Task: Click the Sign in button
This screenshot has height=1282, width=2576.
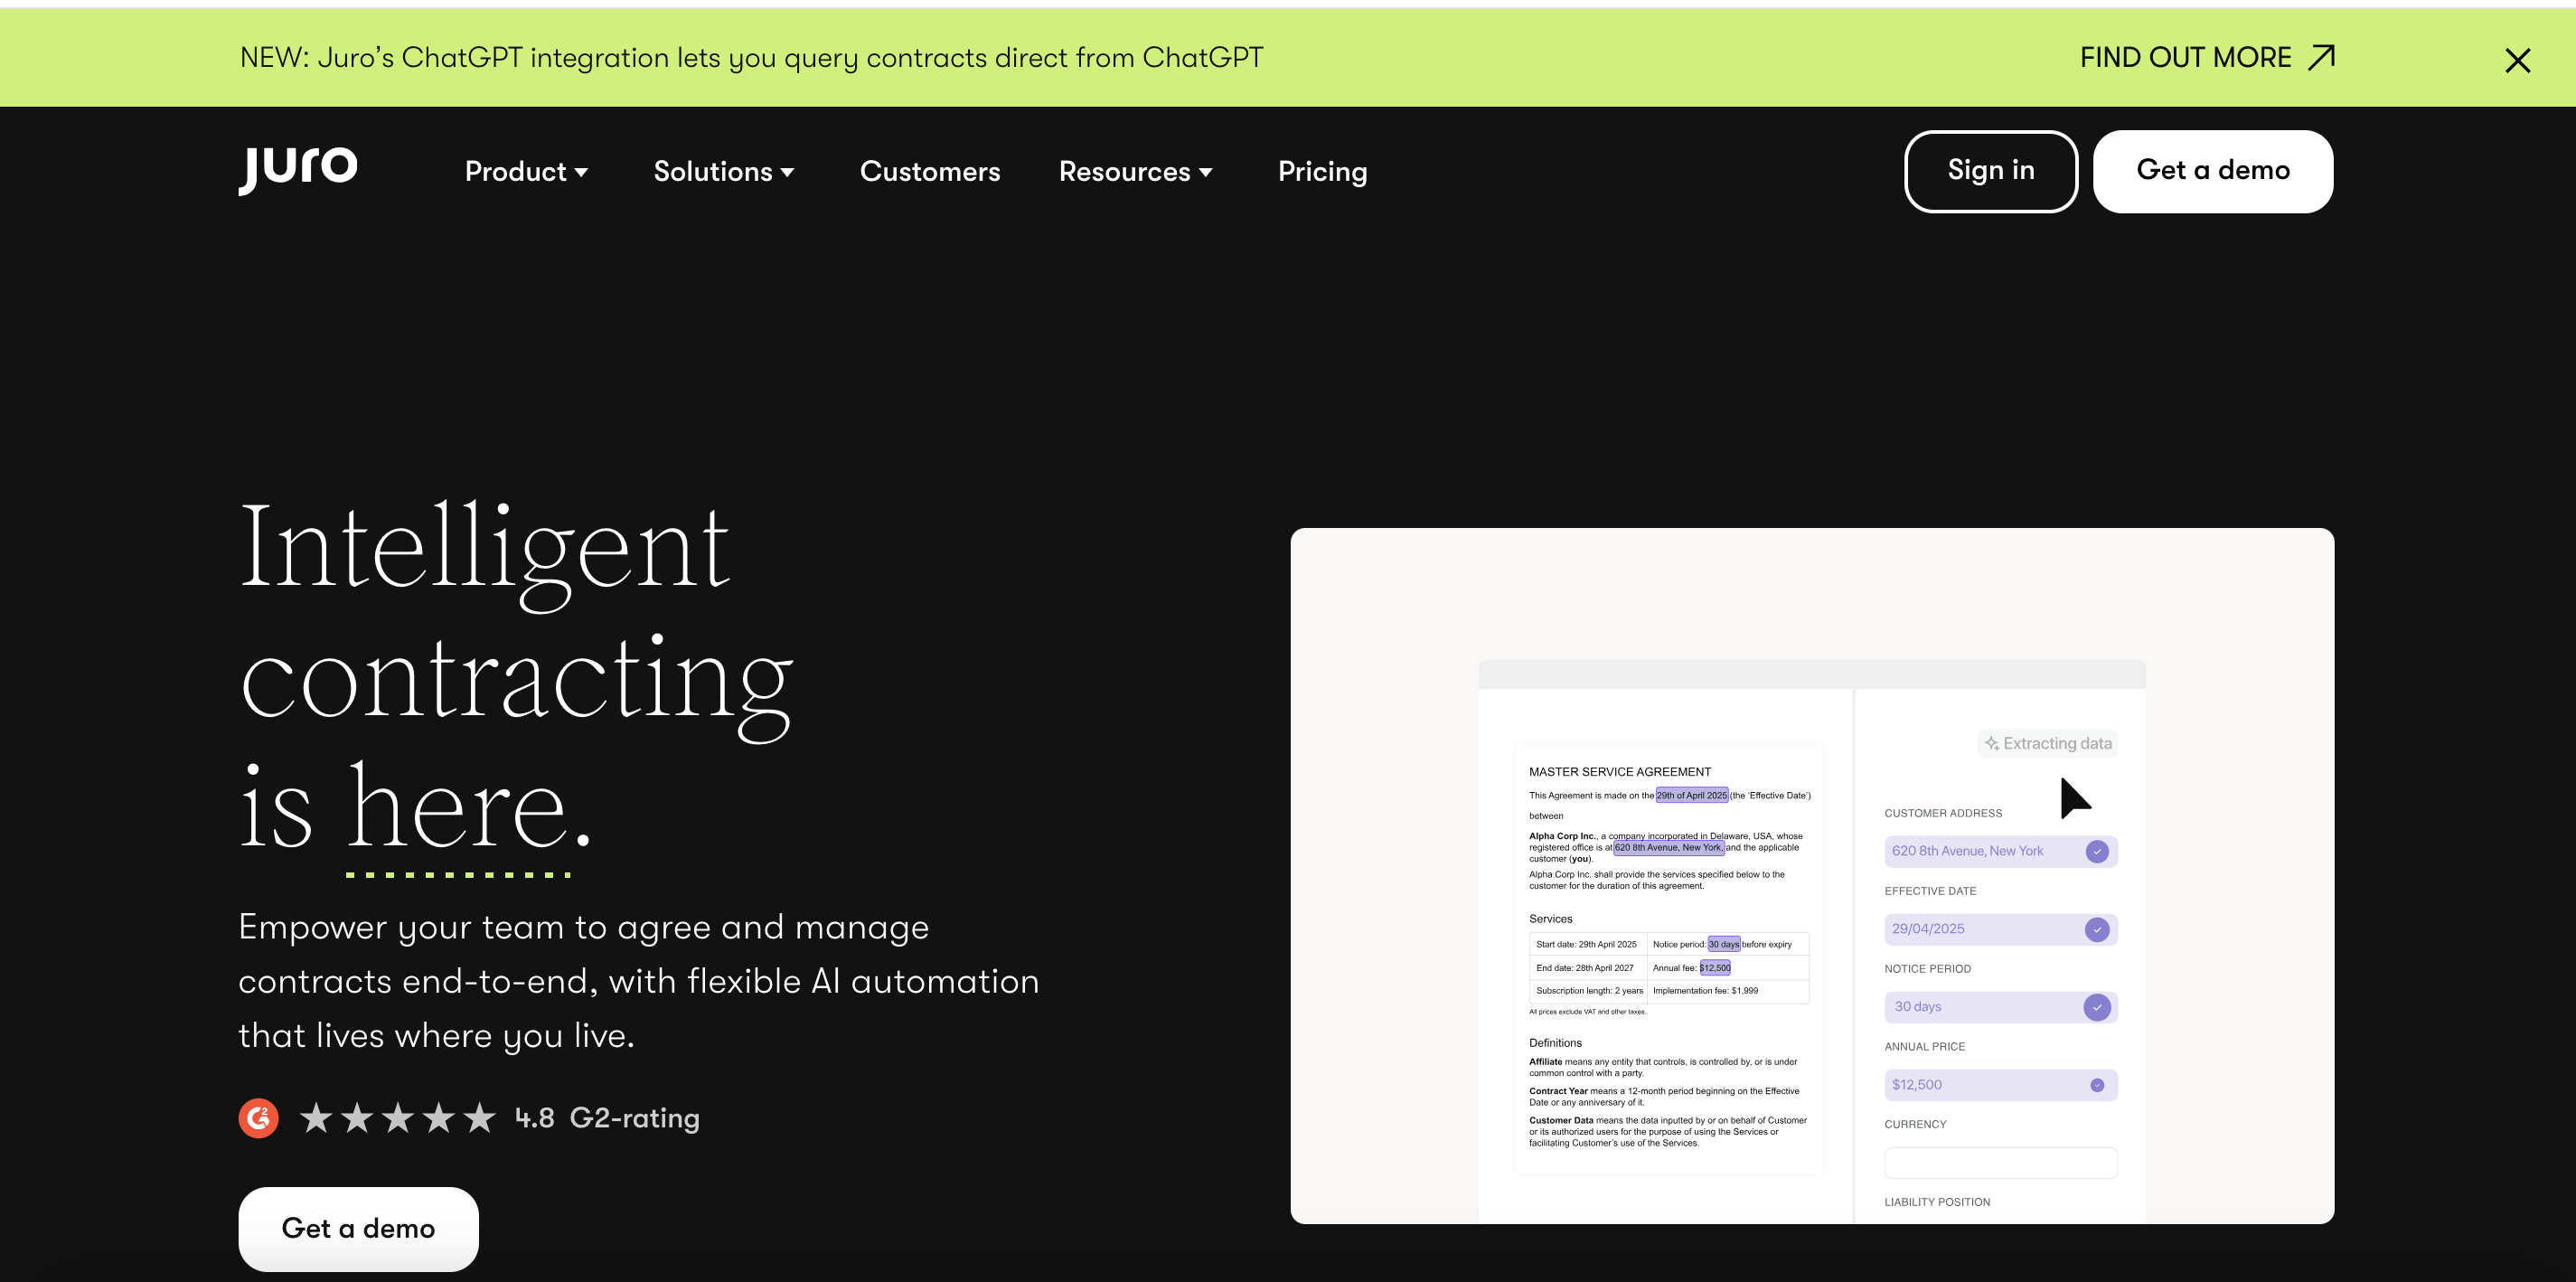Action: [x=1990, y=171]
